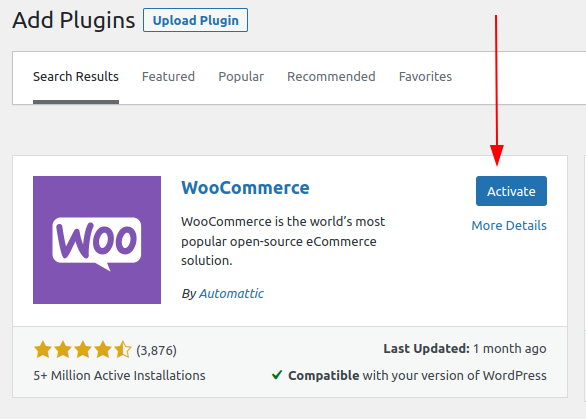Viewport: 586px width, 419px height.
Task: Switch to the Popular tab
Action: click(241, 77)
